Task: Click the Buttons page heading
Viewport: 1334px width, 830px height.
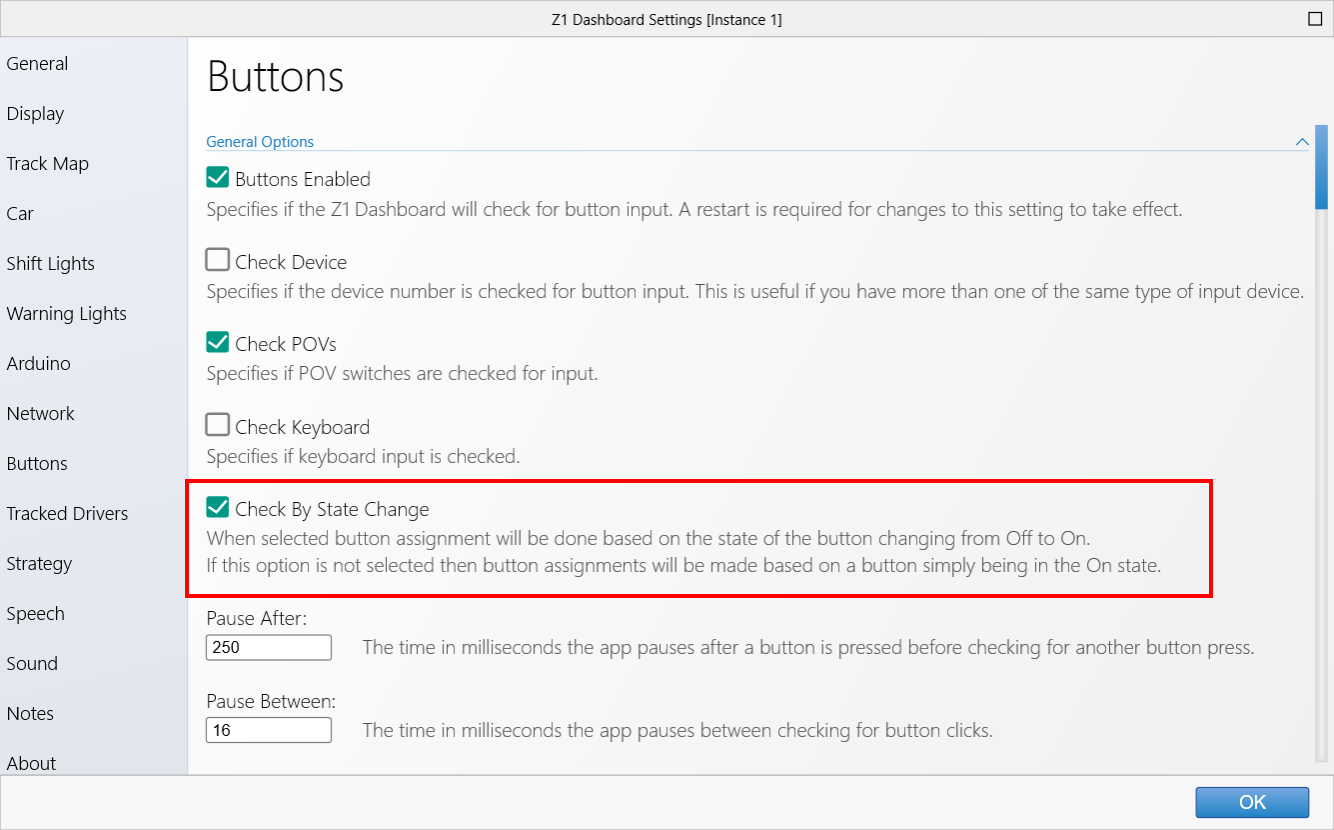Action: (275, 77)
